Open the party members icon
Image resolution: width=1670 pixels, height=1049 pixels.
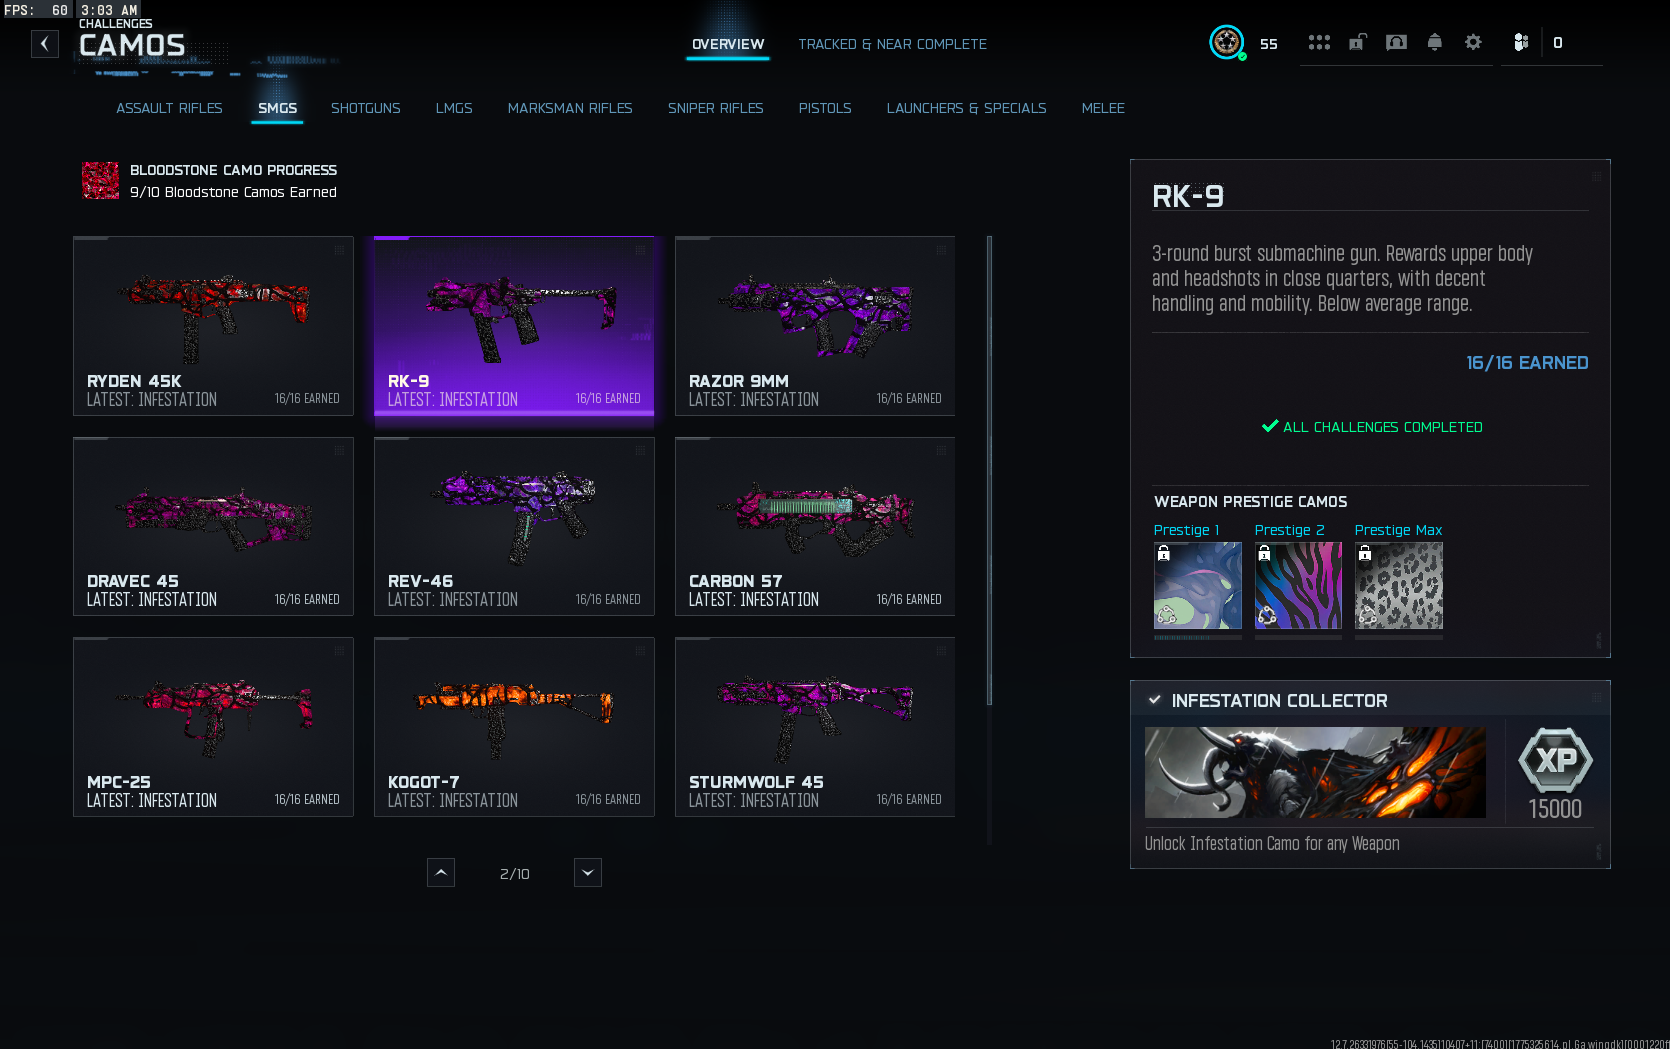tap(1521, 42)
